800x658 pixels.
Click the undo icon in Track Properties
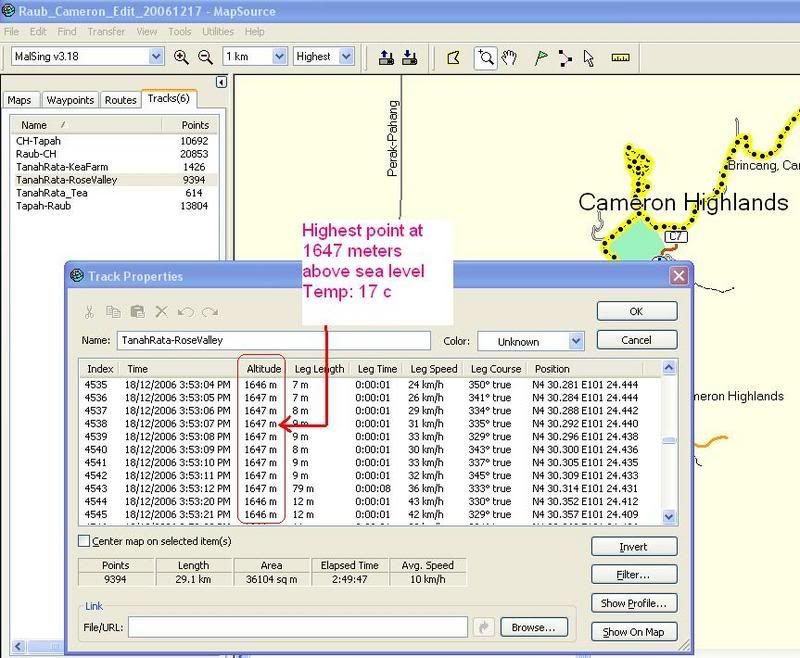pos(186,312)
